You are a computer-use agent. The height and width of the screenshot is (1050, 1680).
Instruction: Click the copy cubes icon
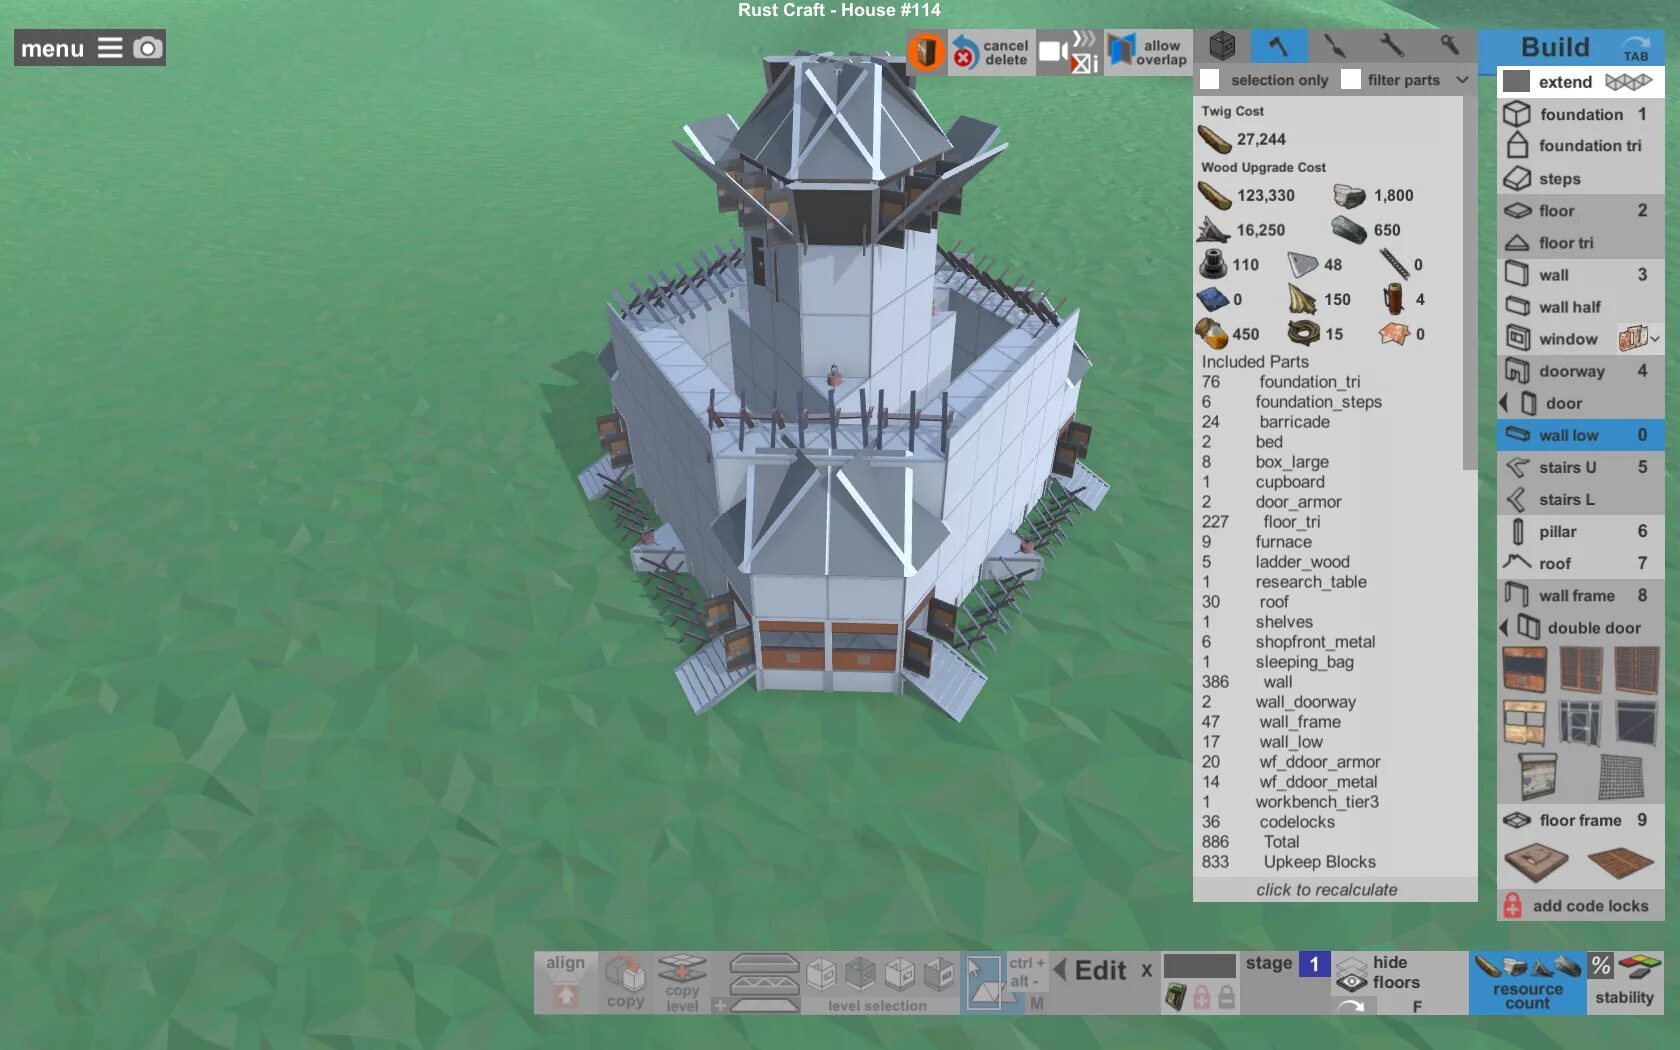pos(625,973)
